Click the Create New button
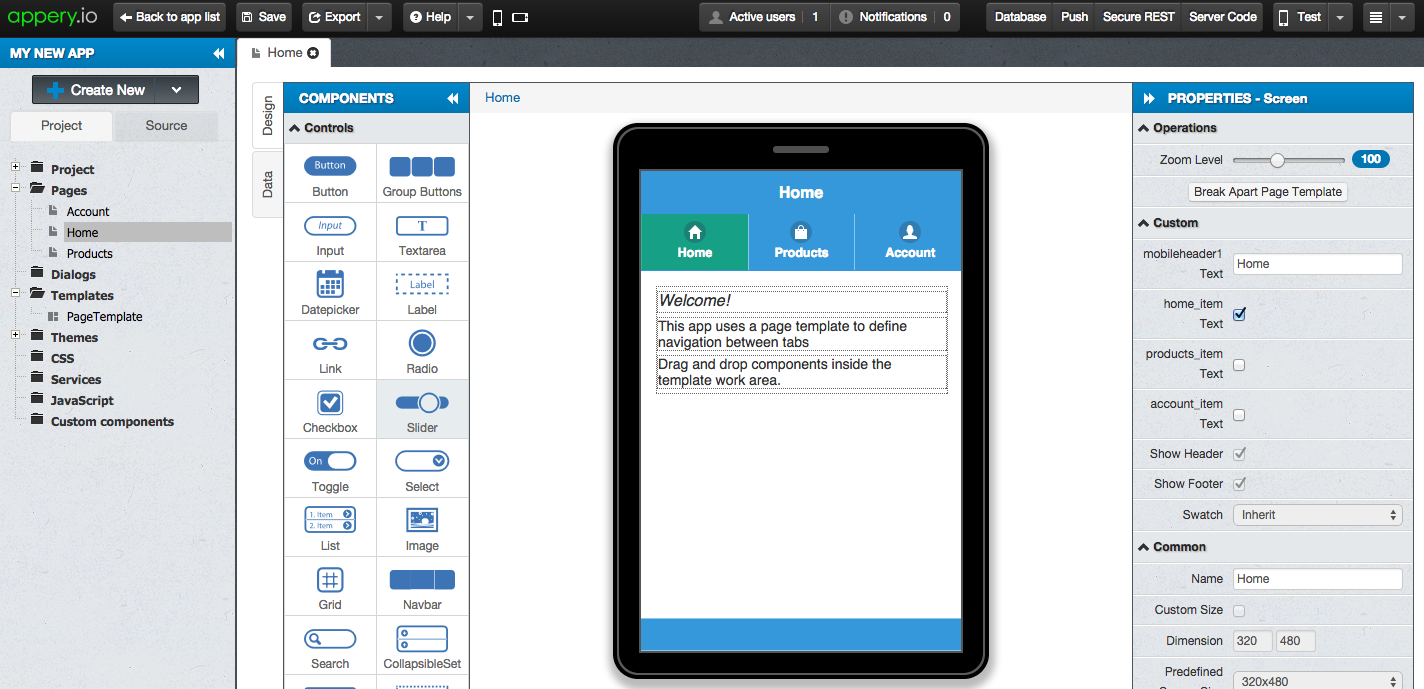The width and height of the screenshot is (1424, 689). [96, 90]
